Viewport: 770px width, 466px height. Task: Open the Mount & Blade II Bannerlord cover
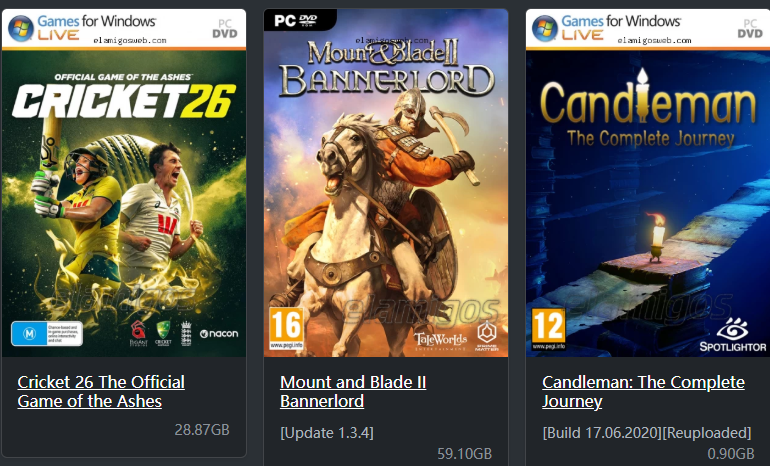click(386, 183)
